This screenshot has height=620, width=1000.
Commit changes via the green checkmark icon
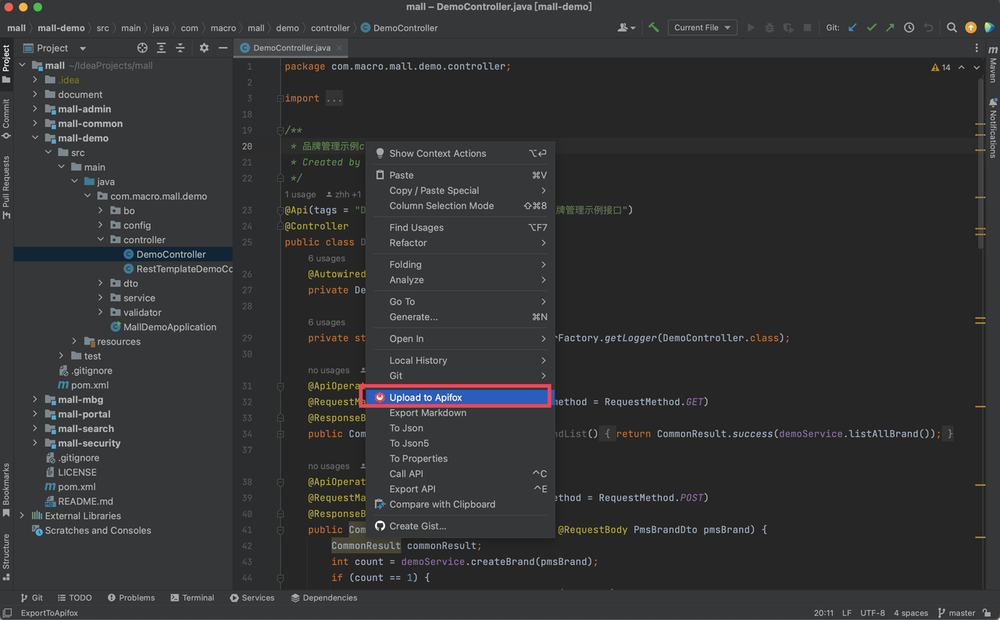[872, 27]
